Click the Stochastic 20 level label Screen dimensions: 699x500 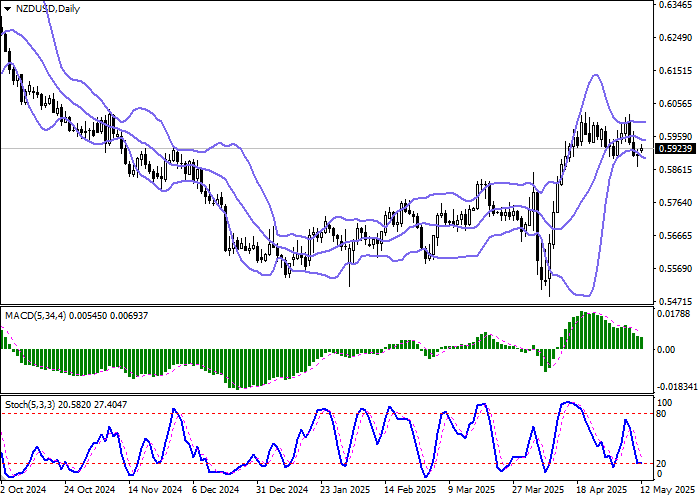663,464
